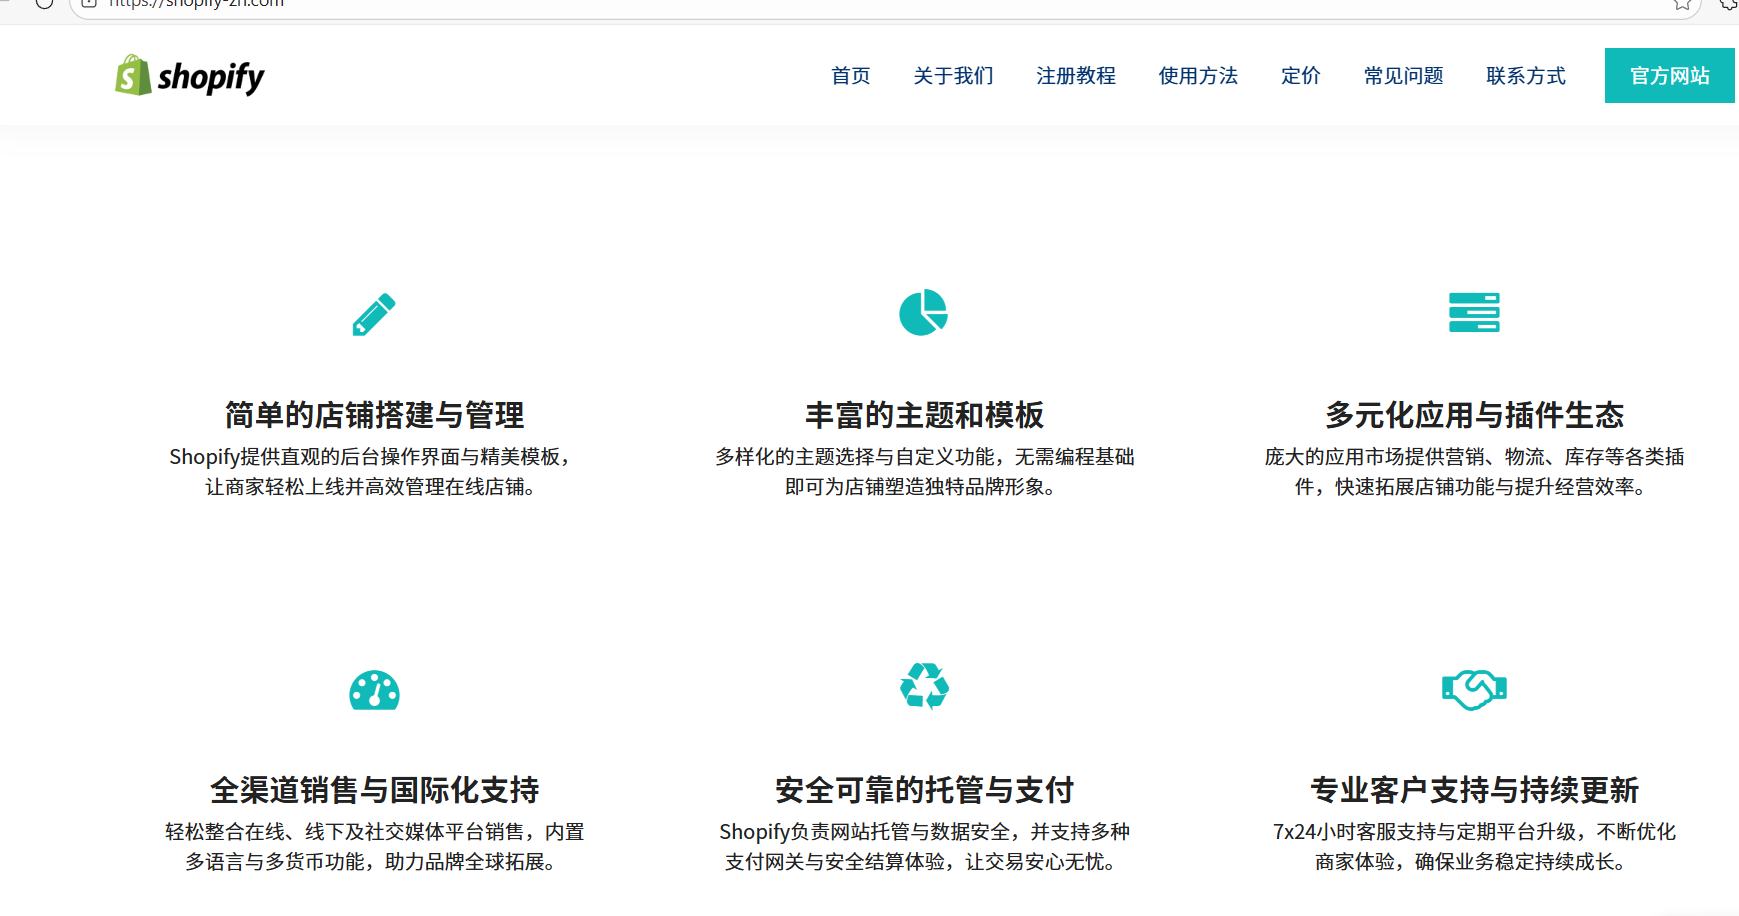The width and height of the screenshot is (1739, 916).
Task: Click the speedometer gauge icon
Action: (x=374, y=690)
